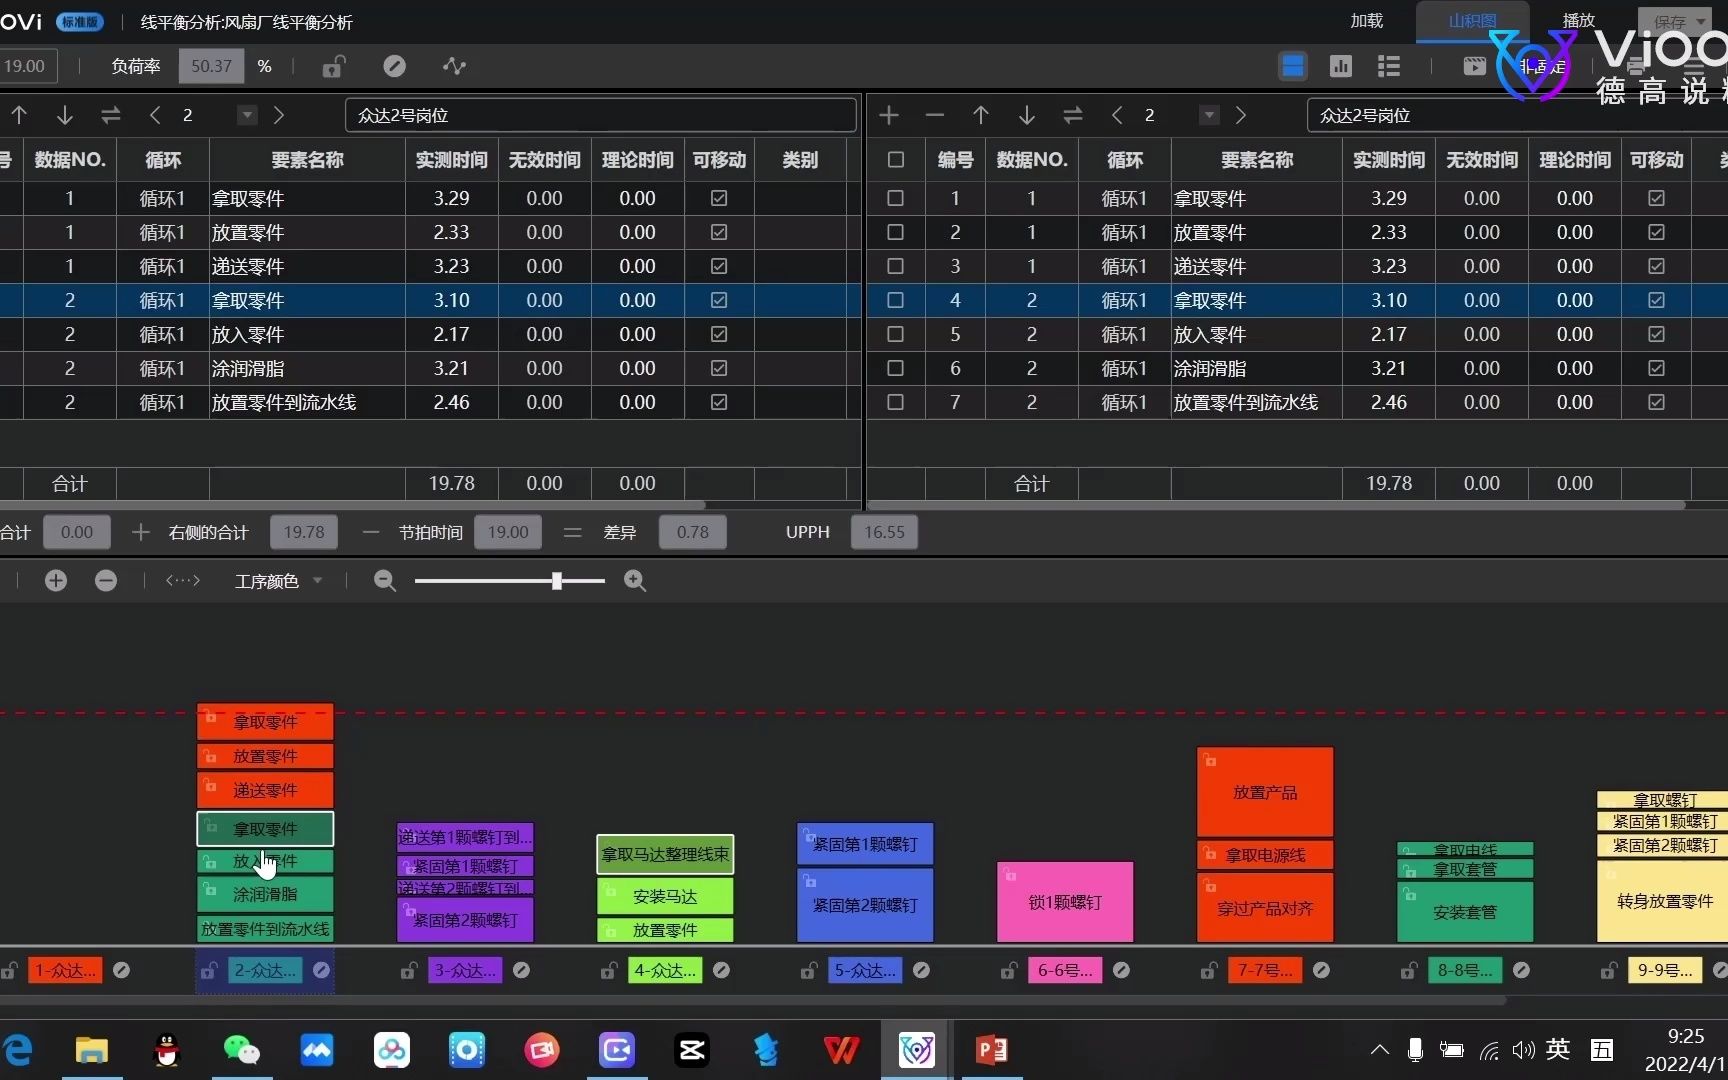Open the 加载 menu item

[x=1366, y=21]
